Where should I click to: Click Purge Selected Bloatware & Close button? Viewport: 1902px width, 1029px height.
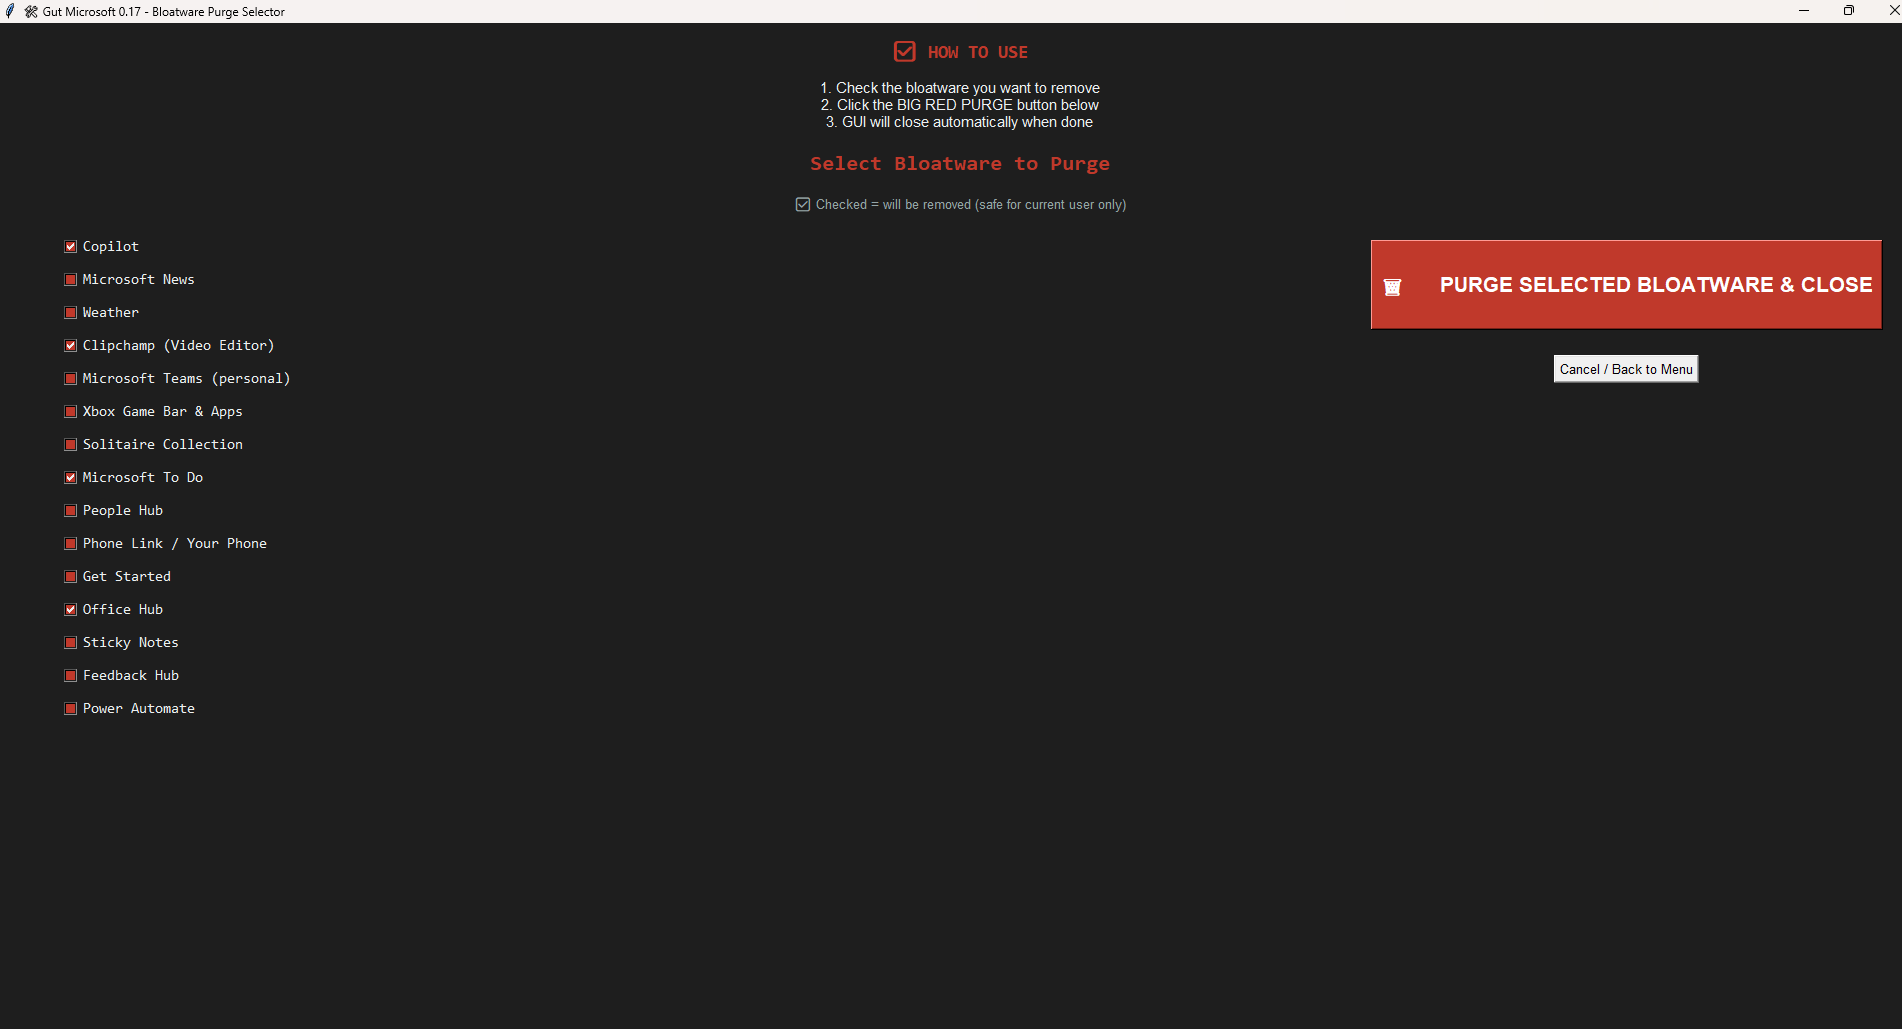[1626, 285]
